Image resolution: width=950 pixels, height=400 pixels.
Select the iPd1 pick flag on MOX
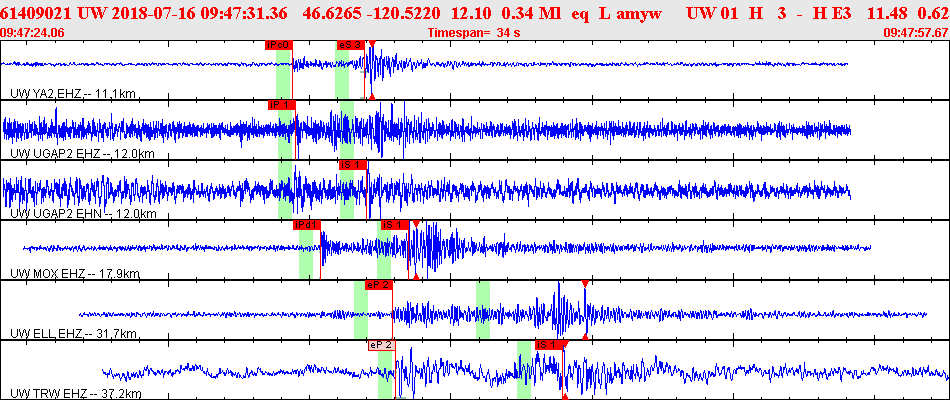pos(307,225)
